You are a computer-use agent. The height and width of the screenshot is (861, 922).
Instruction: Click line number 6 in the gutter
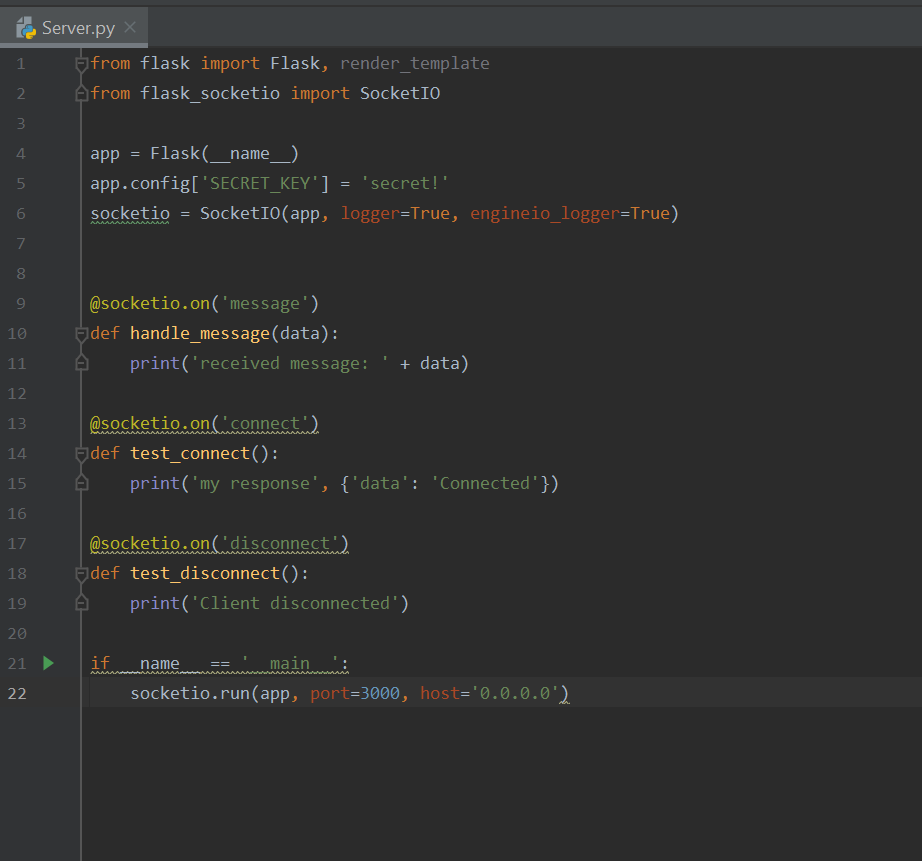coord(21,213)
